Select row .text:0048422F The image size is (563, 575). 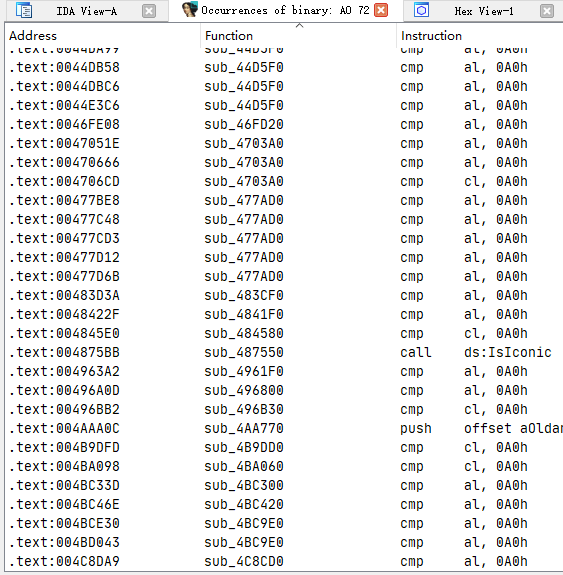point(284,315)
